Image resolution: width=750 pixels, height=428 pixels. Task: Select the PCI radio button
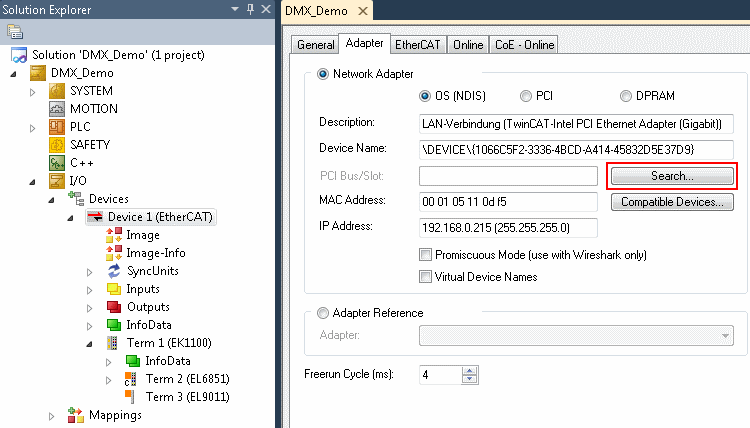526,96
